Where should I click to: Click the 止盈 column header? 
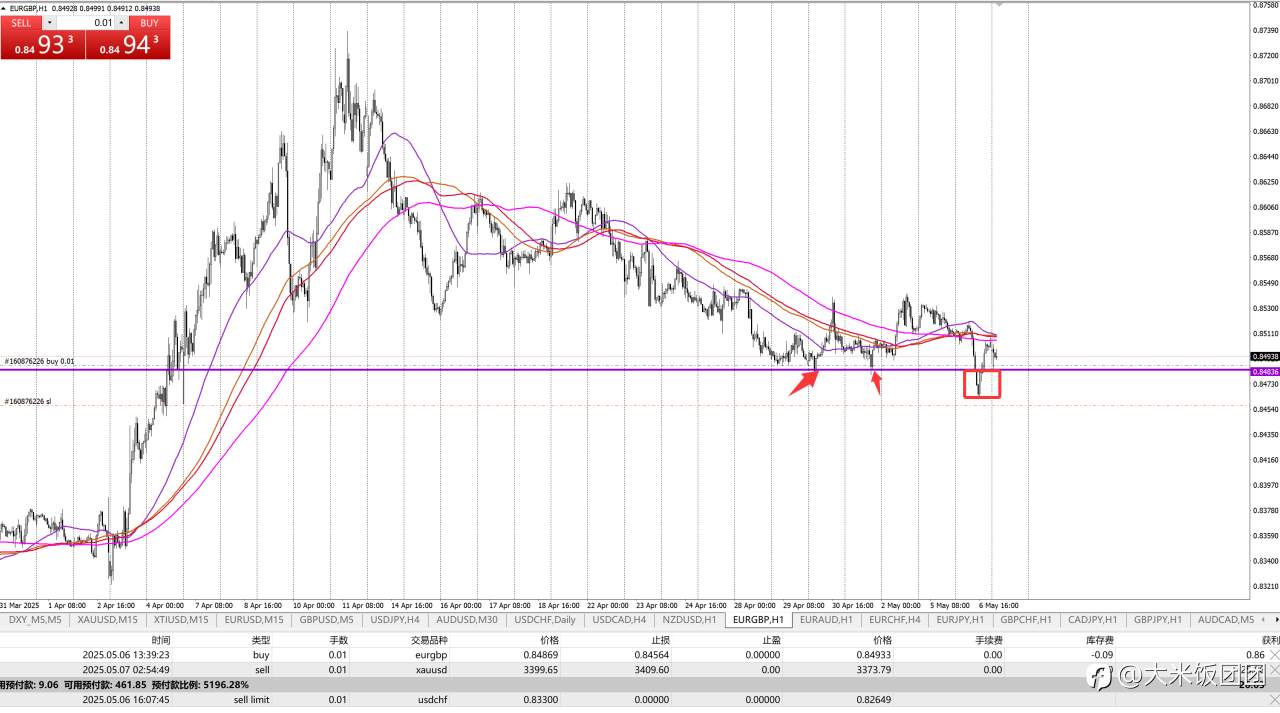point(771,640)
